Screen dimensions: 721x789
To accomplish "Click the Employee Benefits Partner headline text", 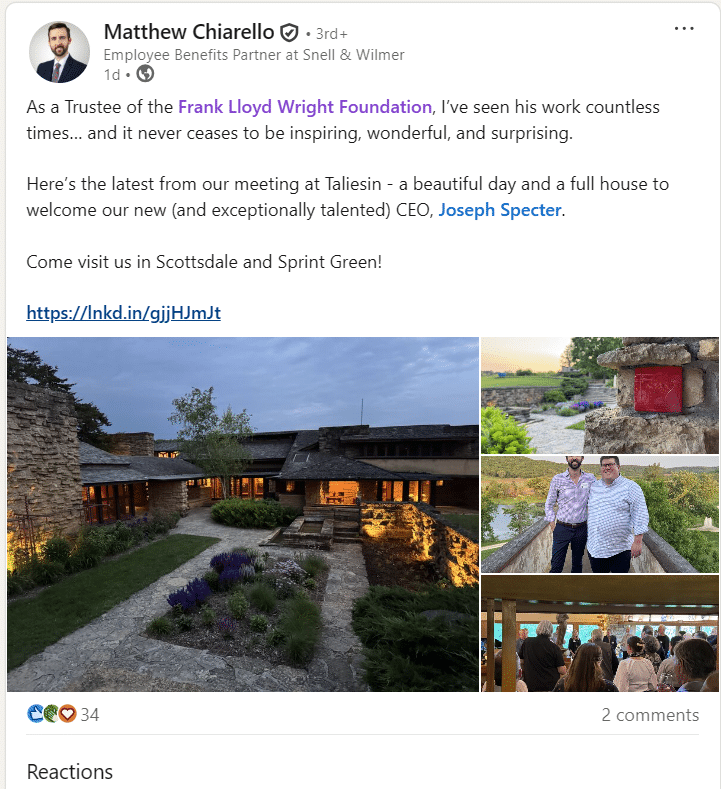I will tap(254, 55).
